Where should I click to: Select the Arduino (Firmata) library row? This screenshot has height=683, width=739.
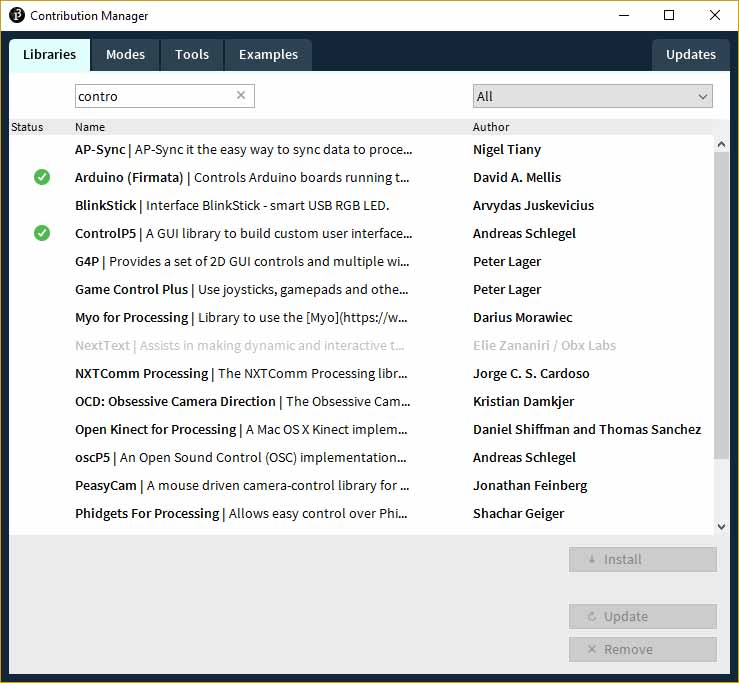coord(361,177)
